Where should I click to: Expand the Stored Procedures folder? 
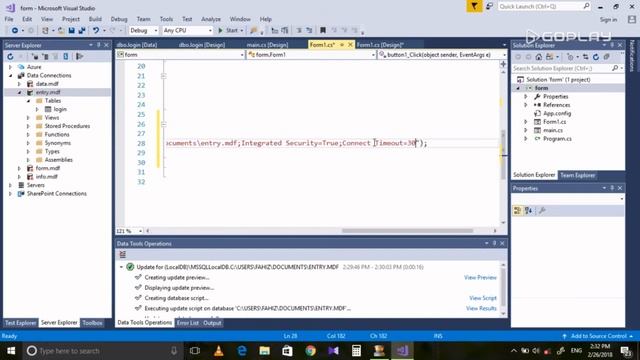(28, 126)
